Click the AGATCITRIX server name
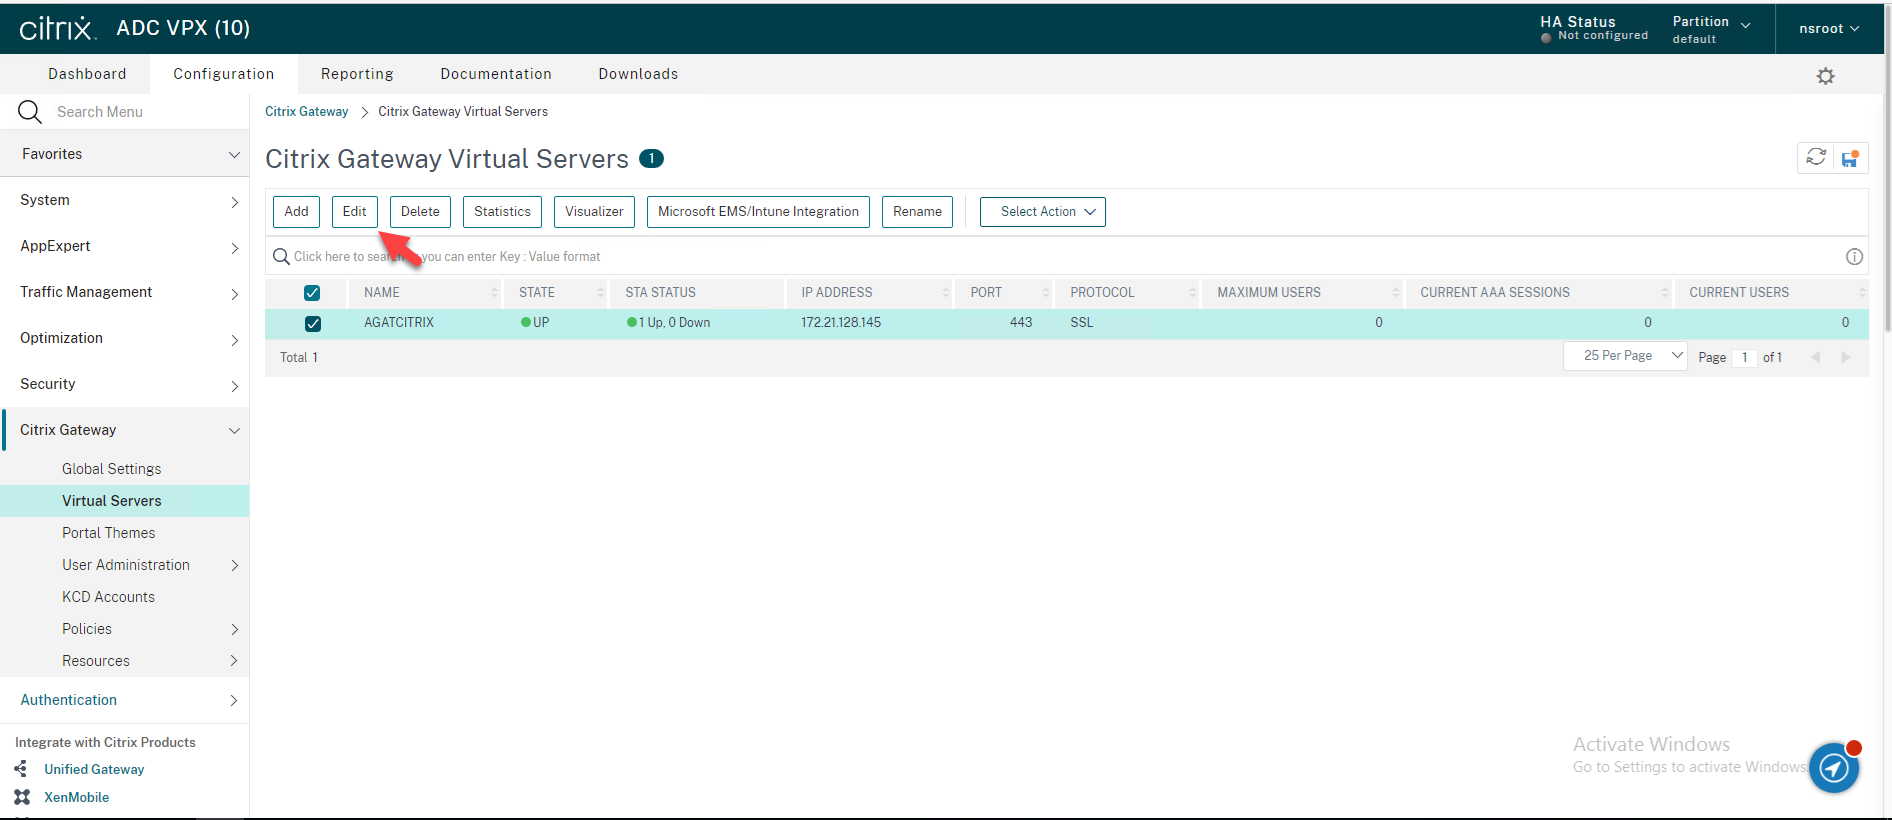The image size is (1892, 820). (399, 323)
